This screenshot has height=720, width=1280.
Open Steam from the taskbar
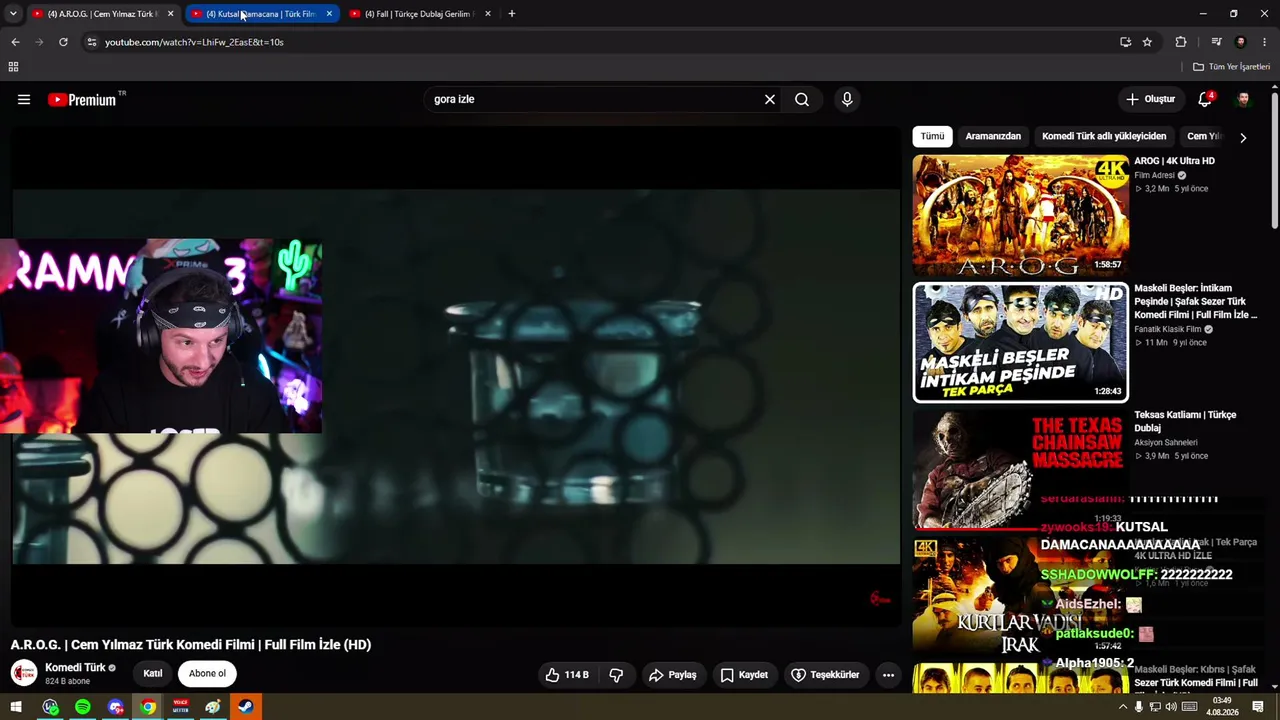click(245, 707)
